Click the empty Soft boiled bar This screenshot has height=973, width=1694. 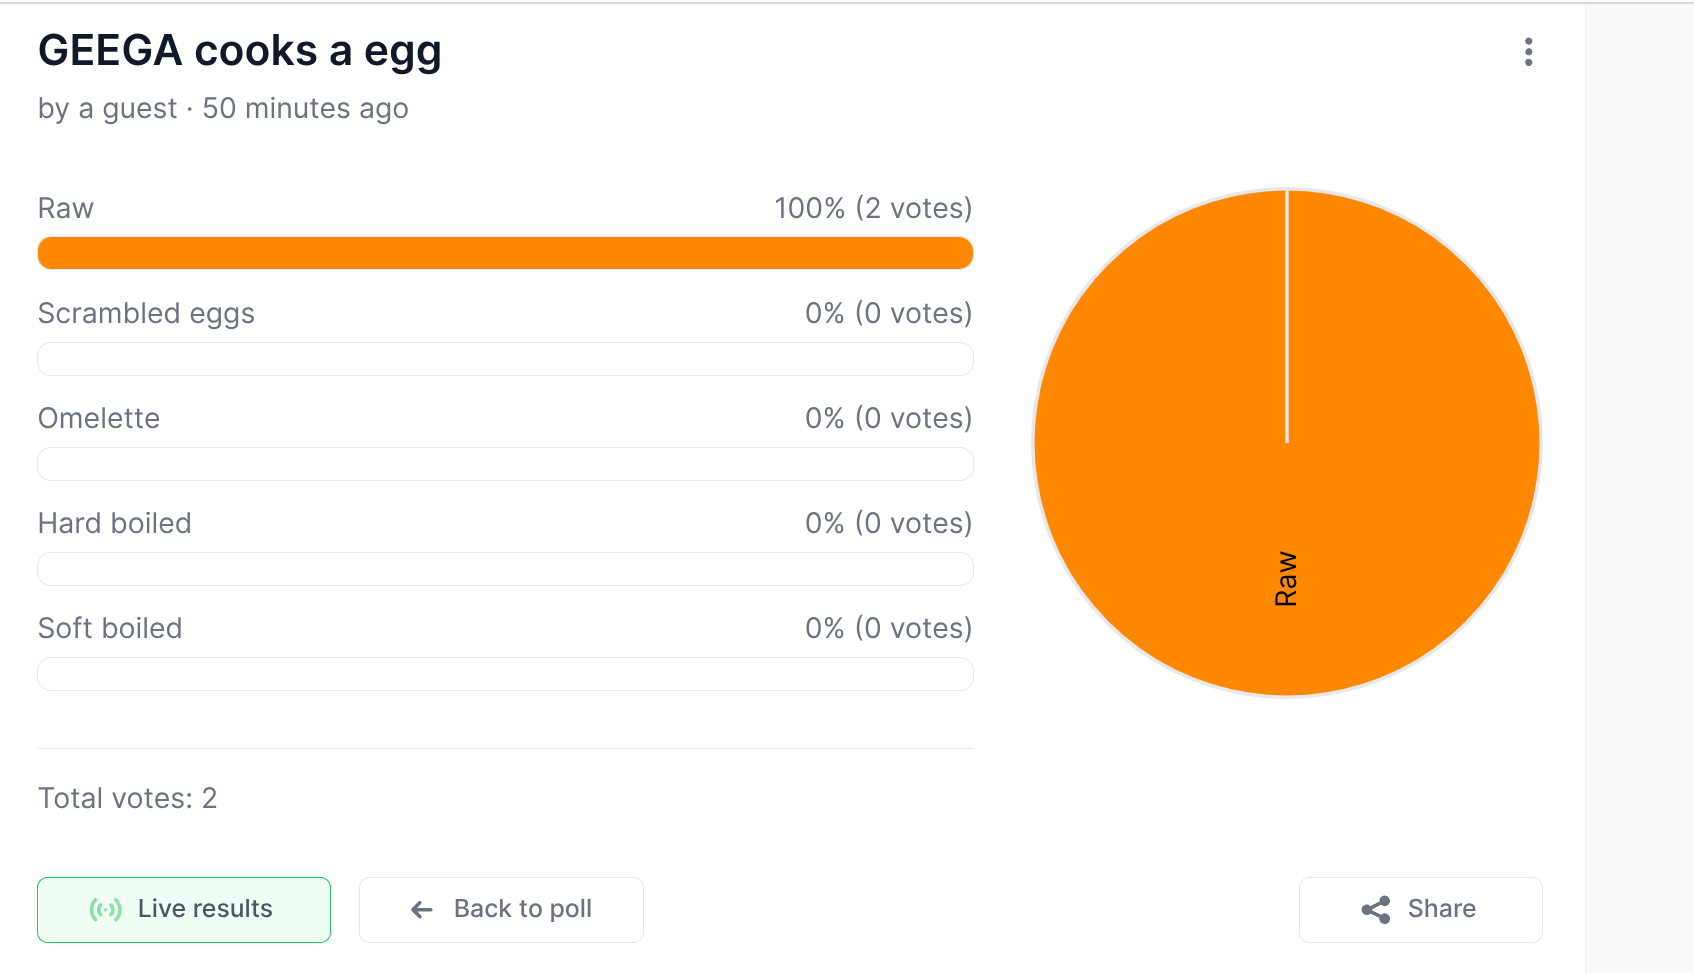click(x=505, y=674)
